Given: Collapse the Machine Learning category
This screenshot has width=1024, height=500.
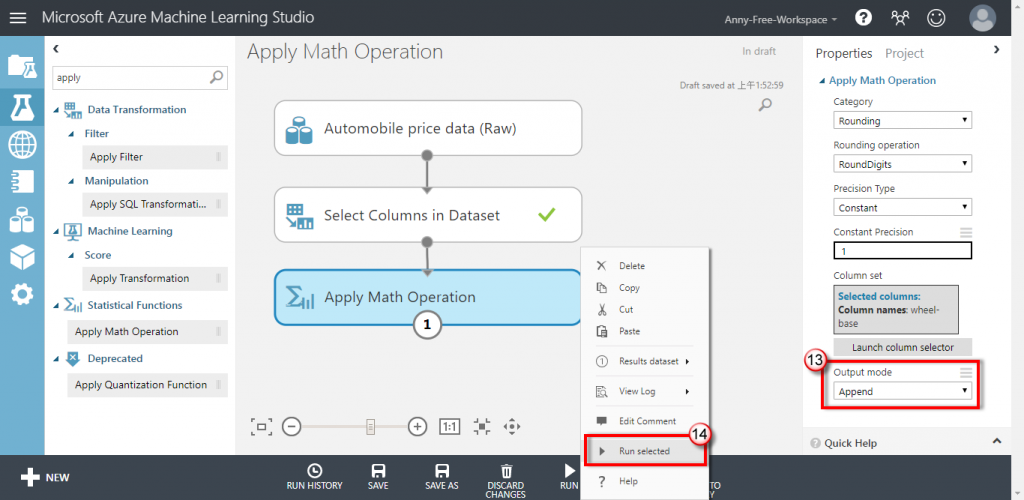Looking at the screenshot, I should click(57, 231).
